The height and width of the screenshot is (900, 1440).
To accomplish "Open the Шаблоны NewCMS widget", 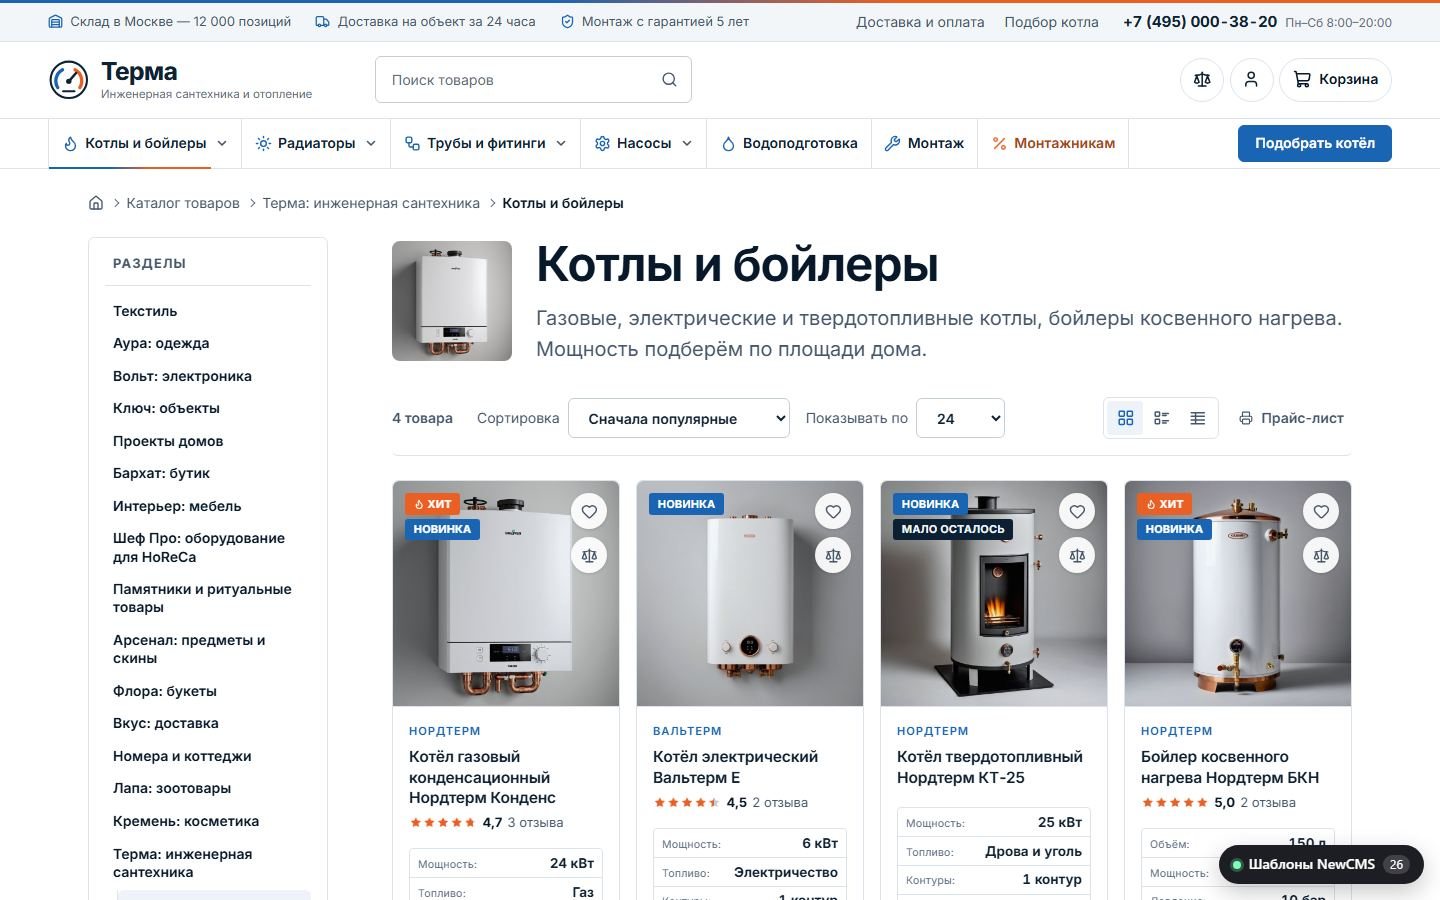I will (x=1321, y=864).
